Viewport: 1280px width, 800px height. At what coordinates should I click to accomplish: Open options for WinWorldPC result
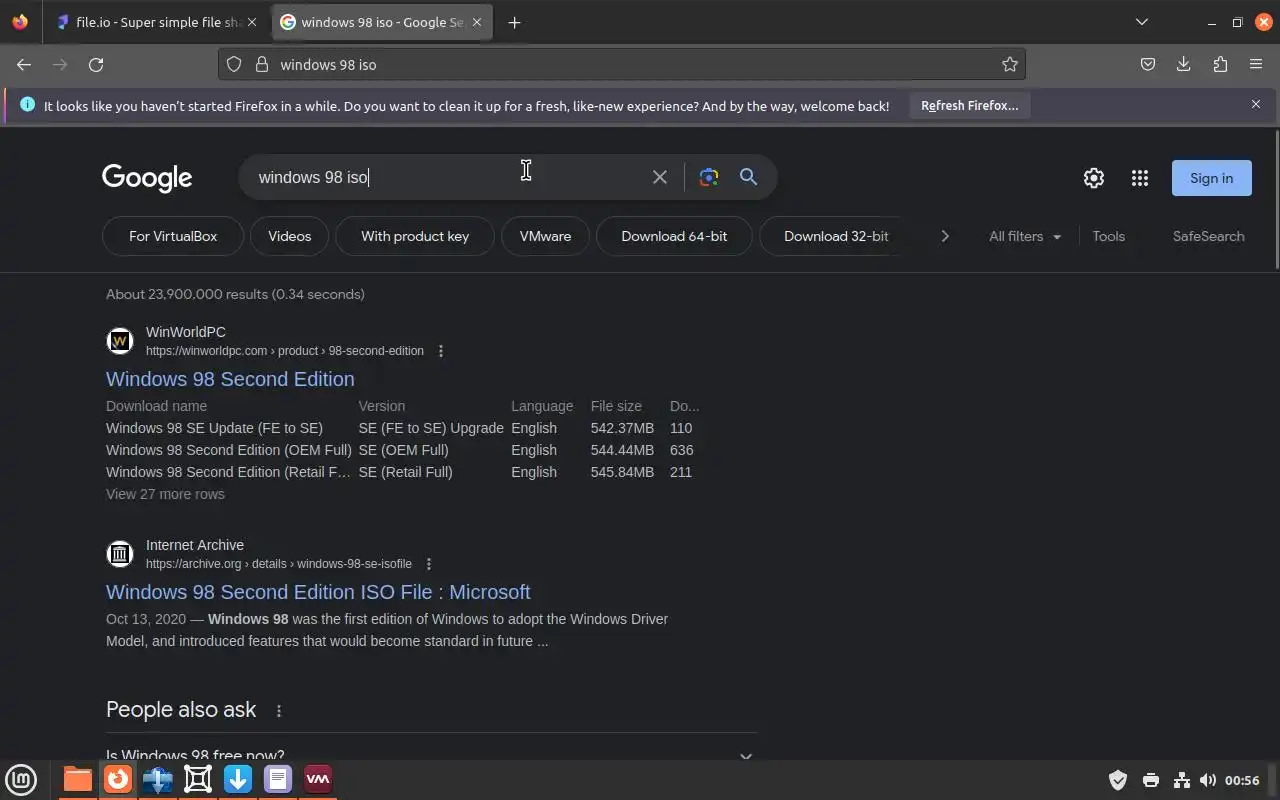[x=441, y=351]
